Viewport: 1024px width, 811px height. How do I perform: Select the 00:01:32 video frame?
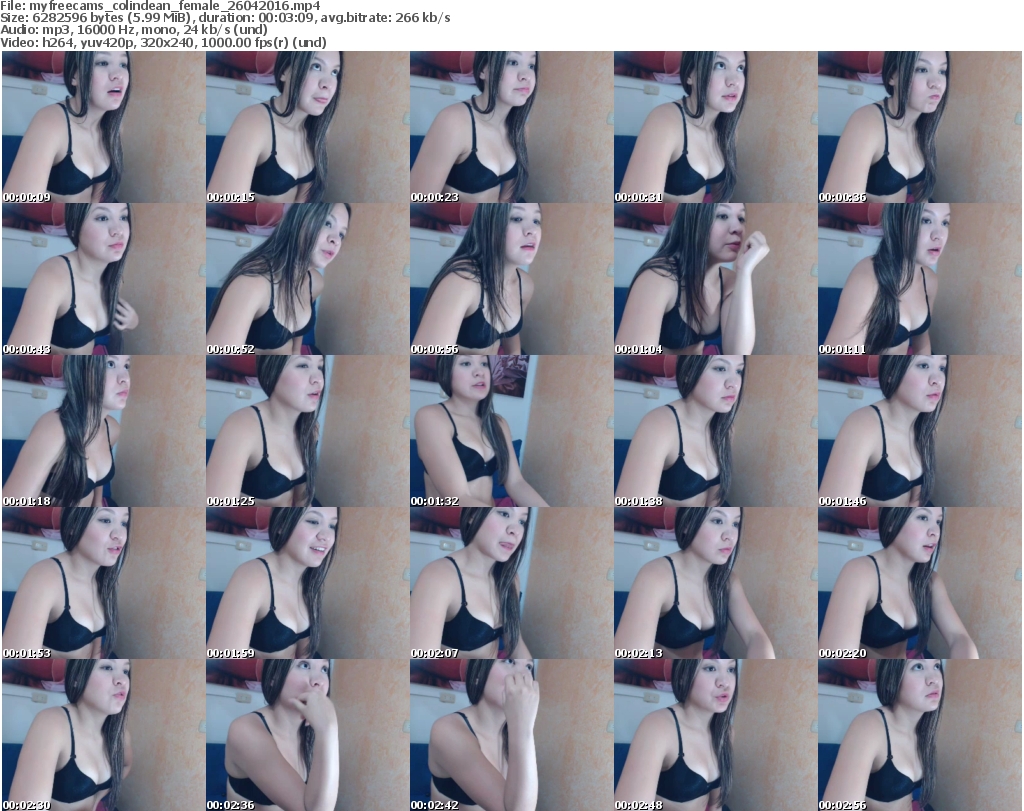point(511,432)
